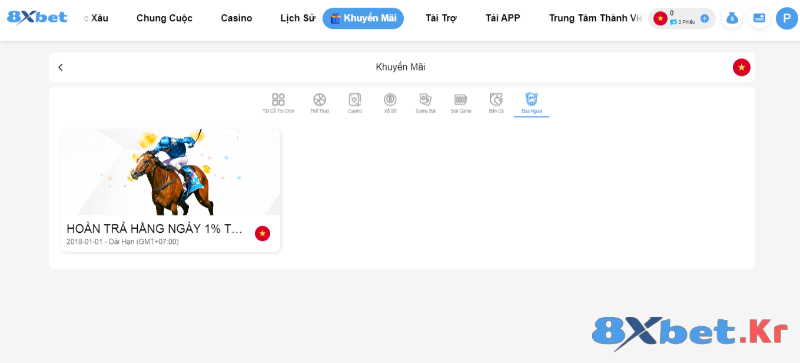Open the Vietnam flag region selector in Khuyến Mãi bar
The height and width of the screenshot is (363, 800).
(x=741, y=67)
